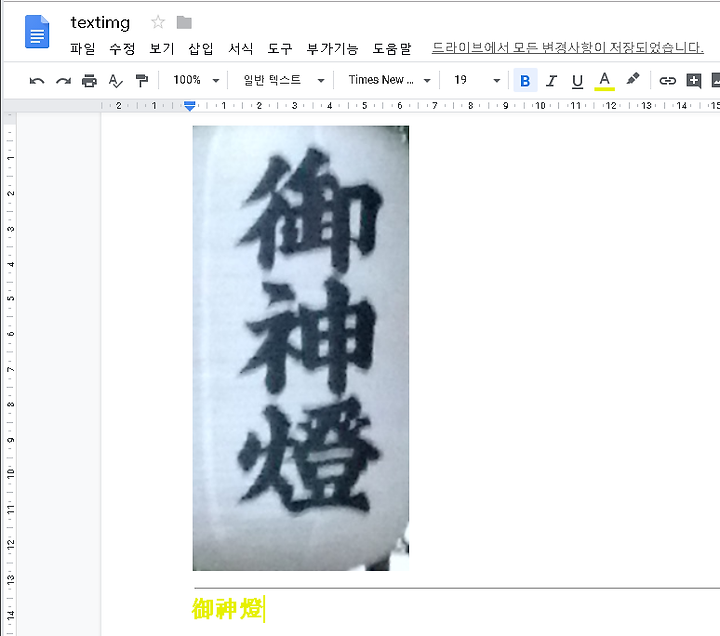Screen dimensions: 720x636
Task: Select the paint format roller
Action: point(142,81)
